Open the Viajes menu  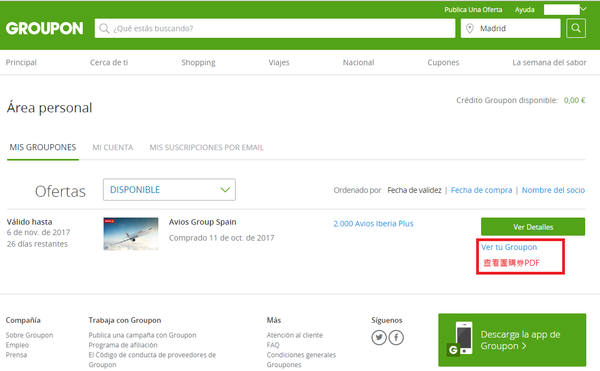(279, 62)
